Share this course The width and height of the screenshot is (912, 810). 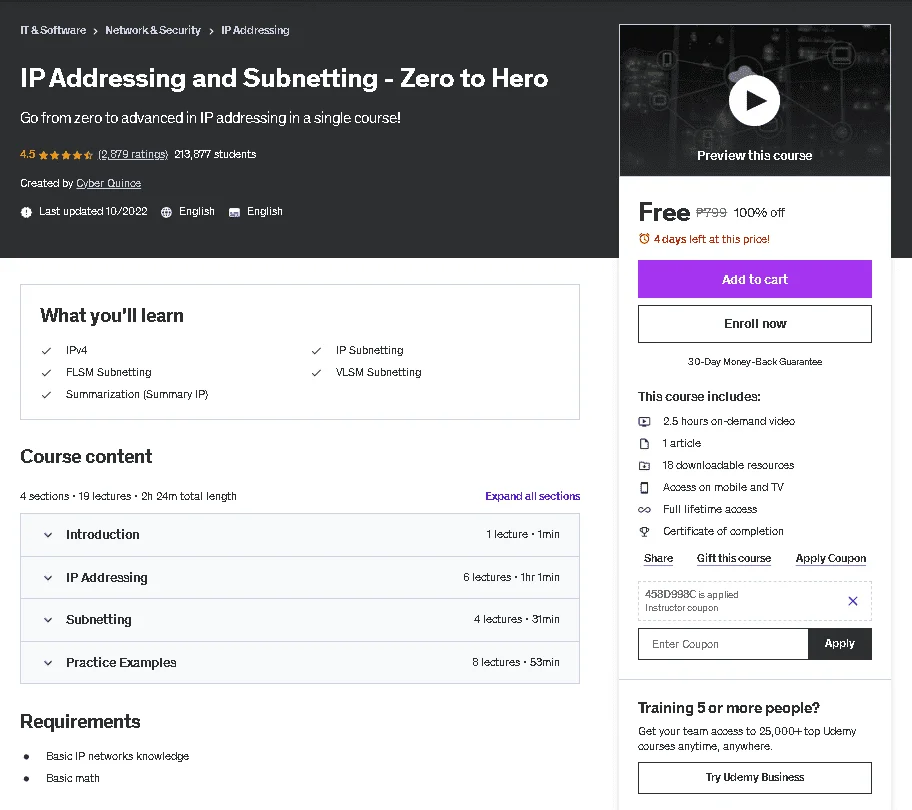point(658,558)
